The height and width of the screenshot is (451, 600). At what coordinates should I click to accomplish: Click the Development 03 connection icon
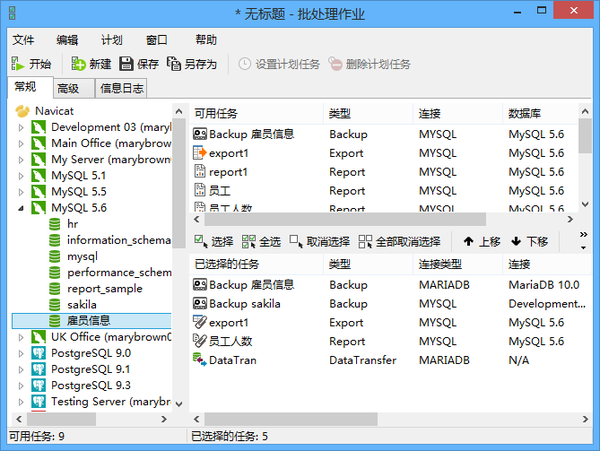pyautogui.click(x=39, y=127)
